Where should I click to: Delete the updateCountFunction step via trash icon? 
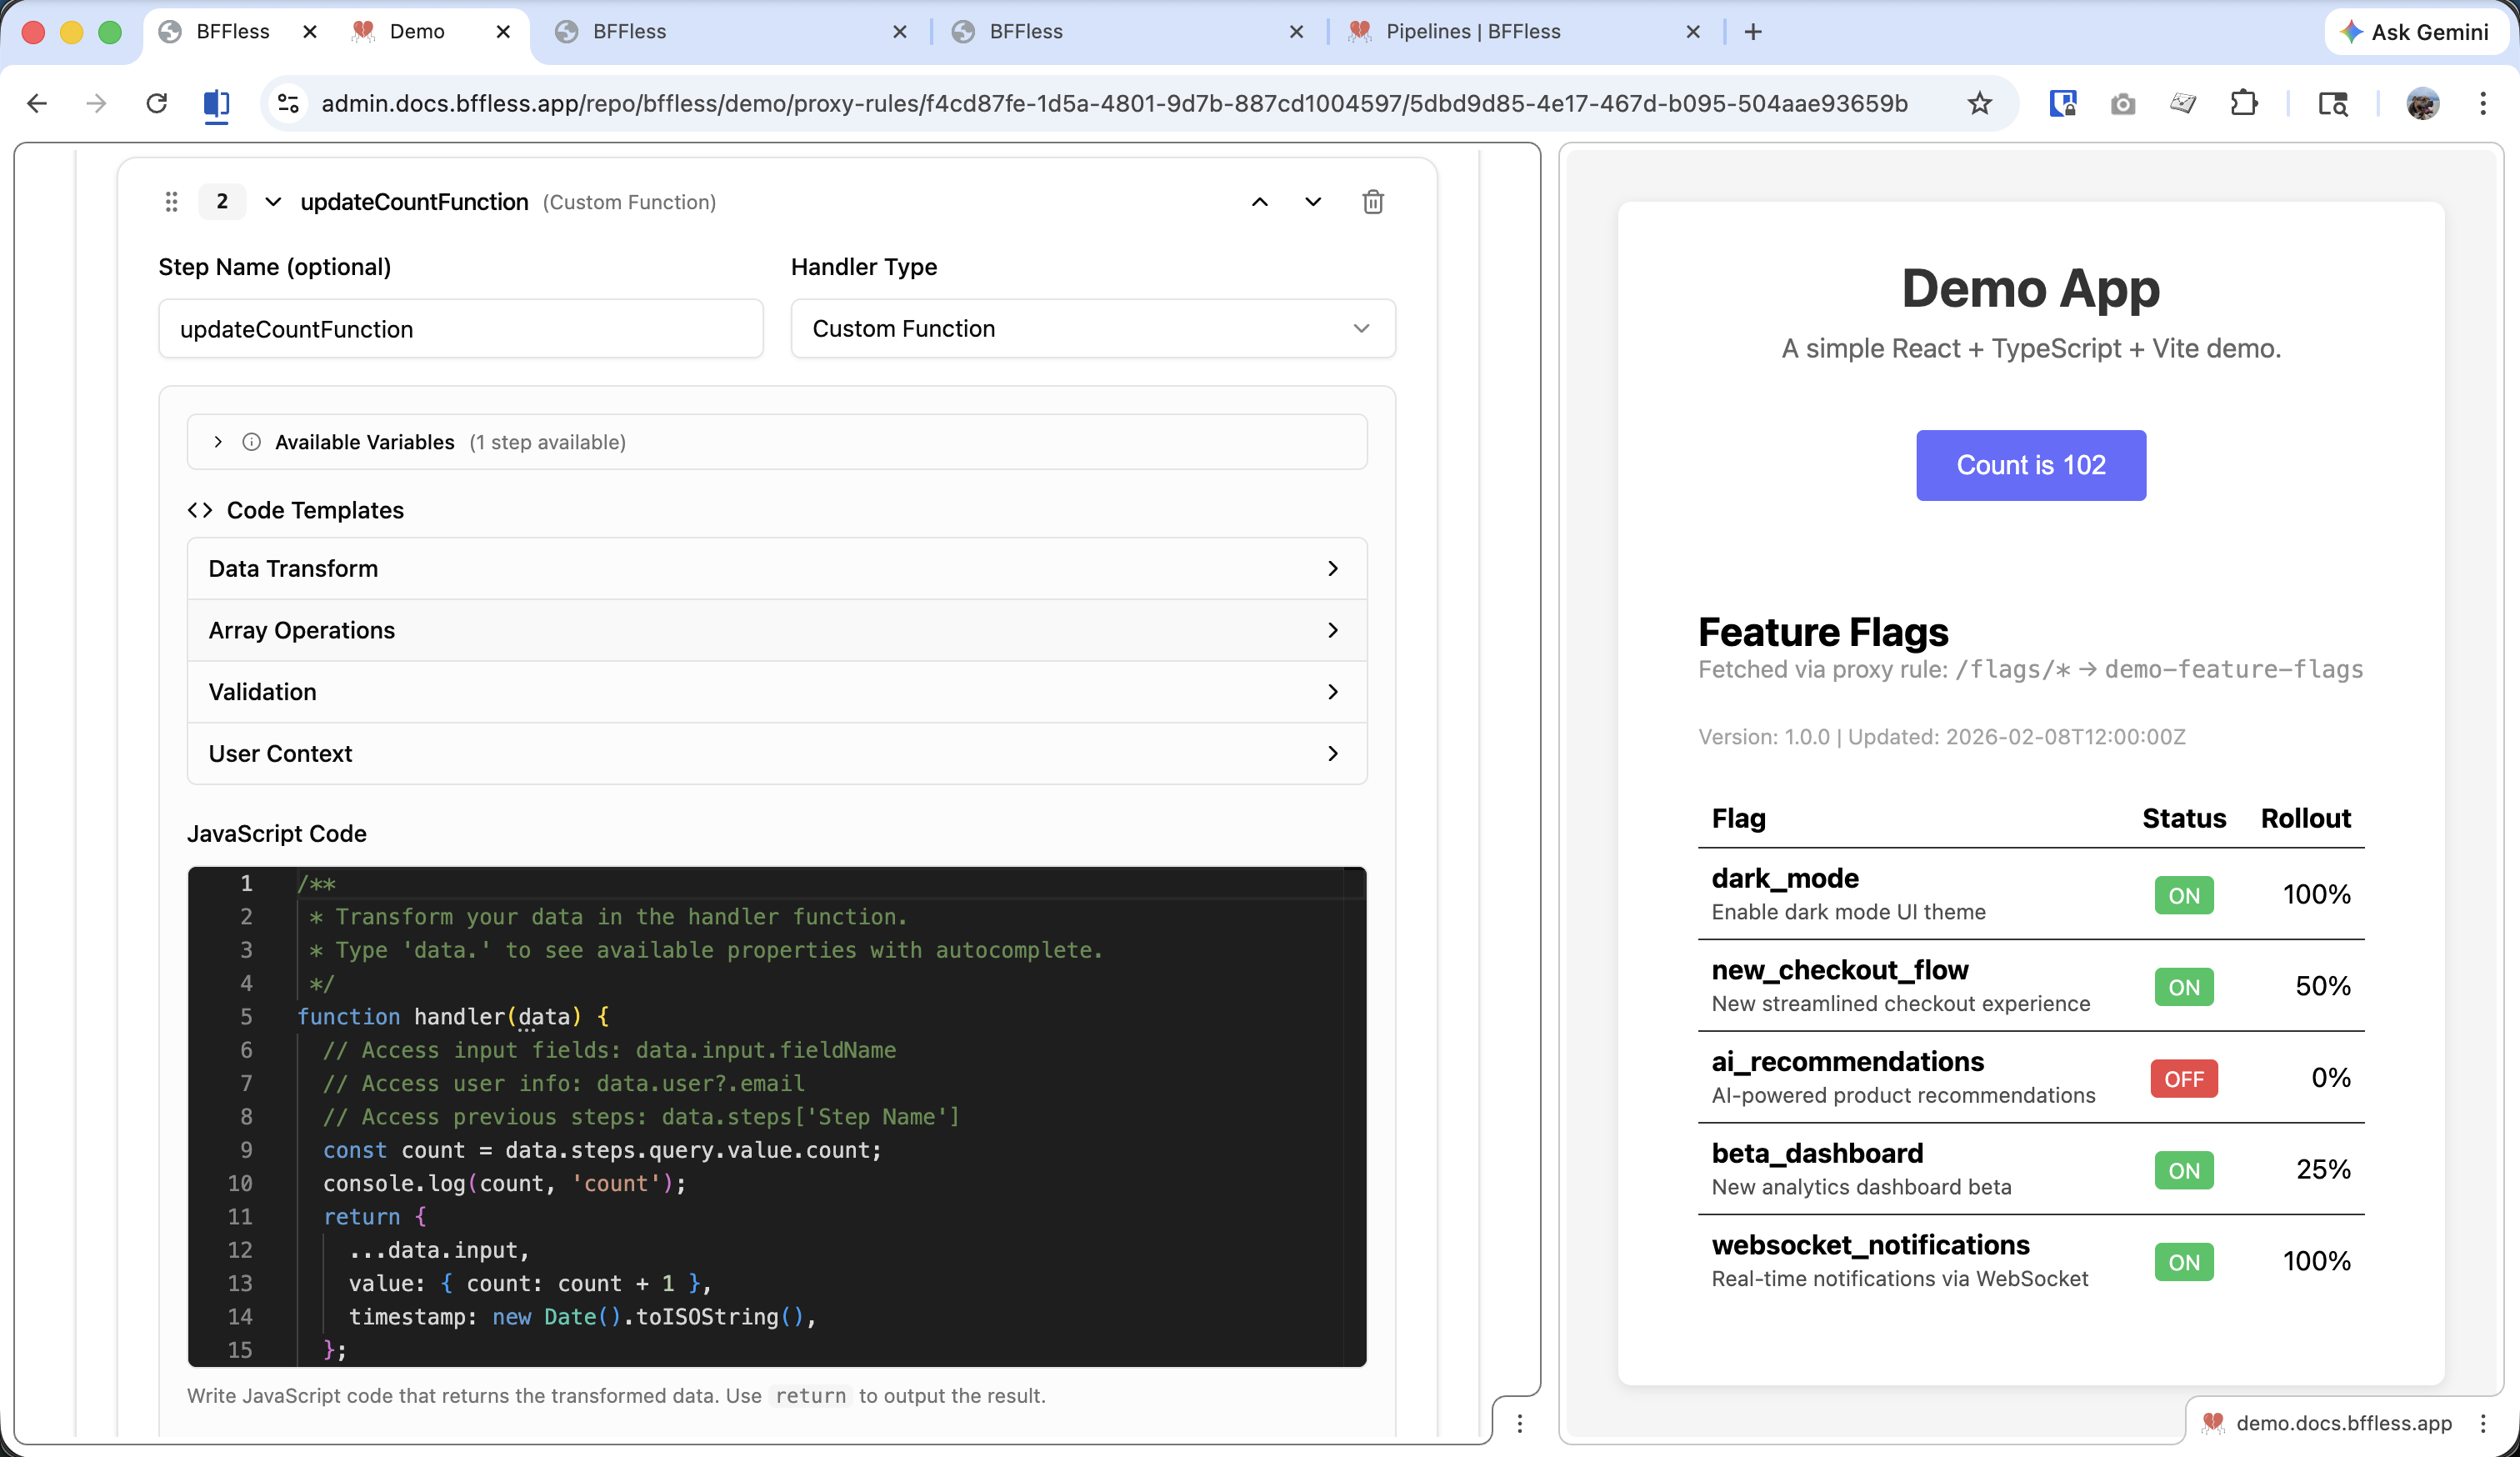pyautogui.click(x=1373, y=202)
